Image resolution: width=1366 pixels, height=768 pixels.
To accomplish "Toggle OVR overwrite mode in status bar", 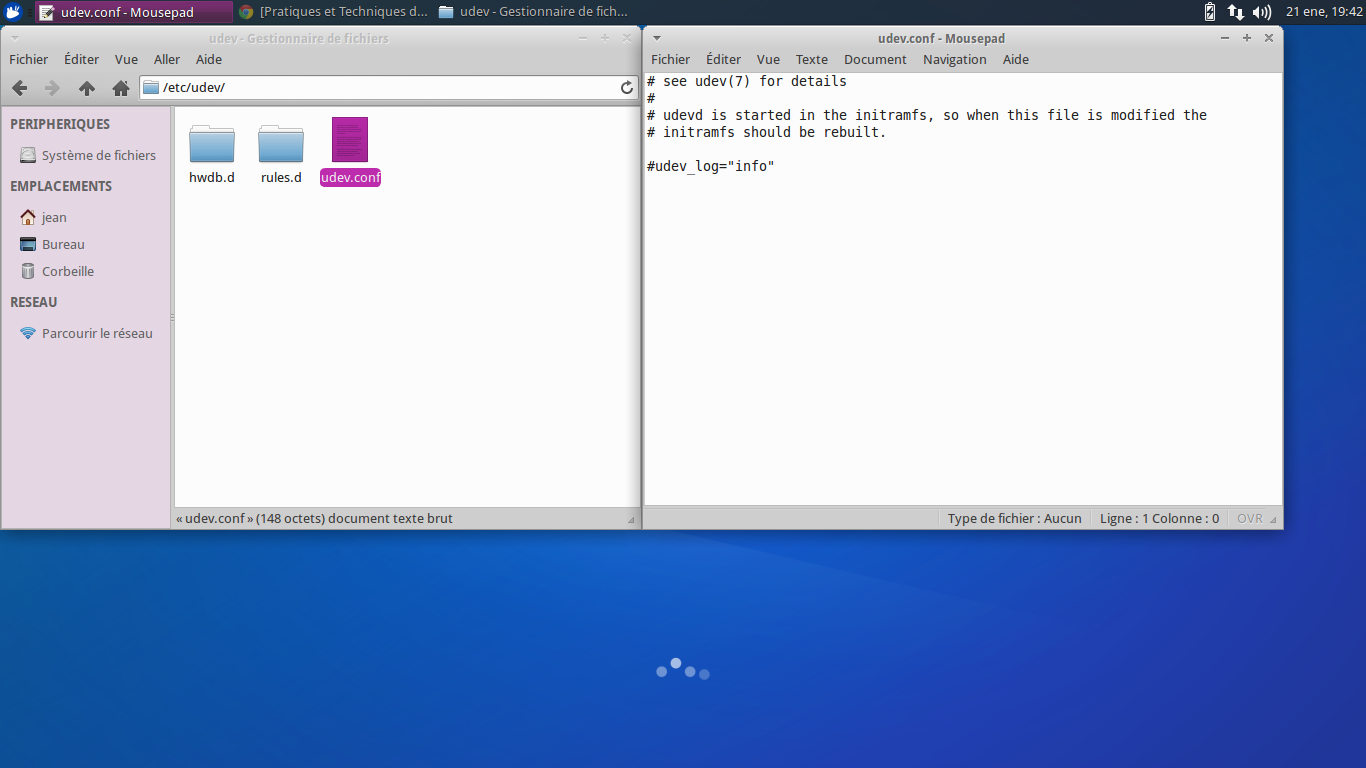I will [x=1250, y=519].
